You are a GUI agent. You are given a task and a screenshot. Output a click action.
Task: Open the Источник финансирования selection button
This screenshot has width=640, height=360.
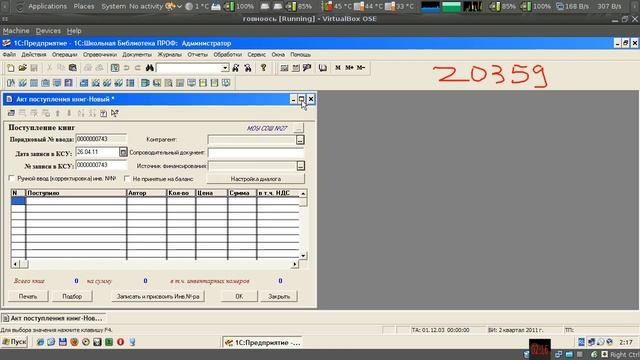300,166
